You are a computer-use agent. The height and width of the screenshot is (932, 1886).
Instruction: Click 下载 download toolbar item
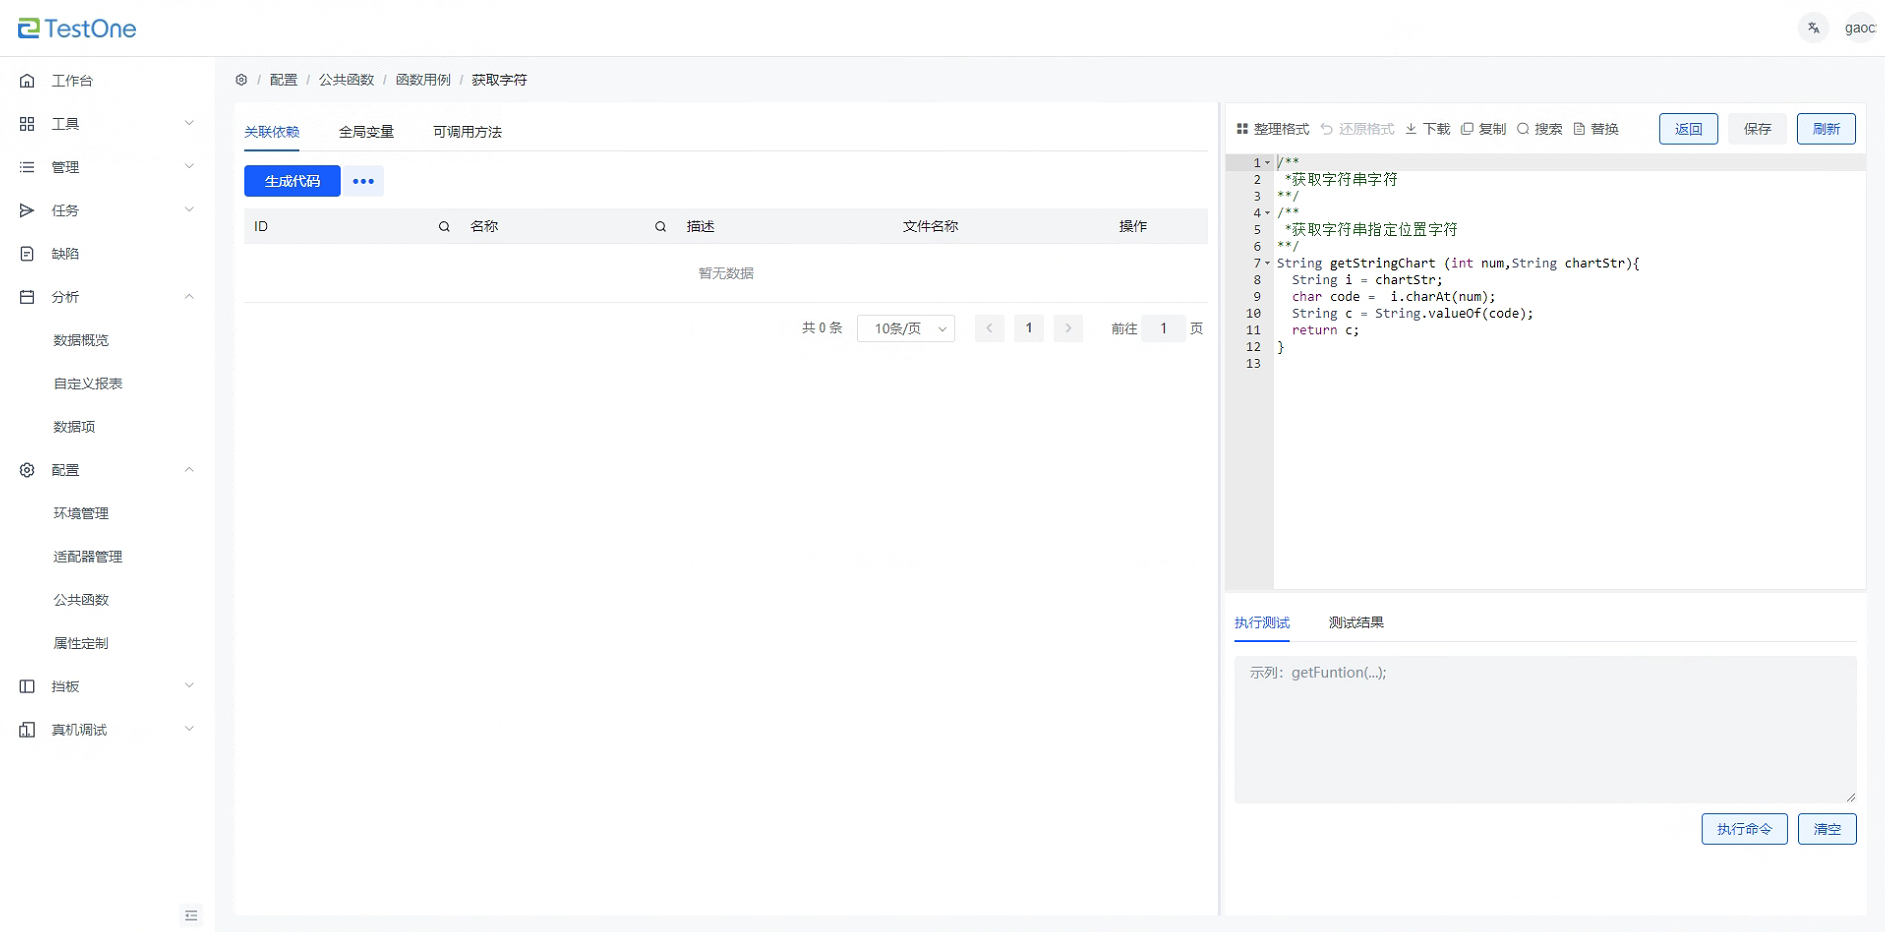point(1427,129)
